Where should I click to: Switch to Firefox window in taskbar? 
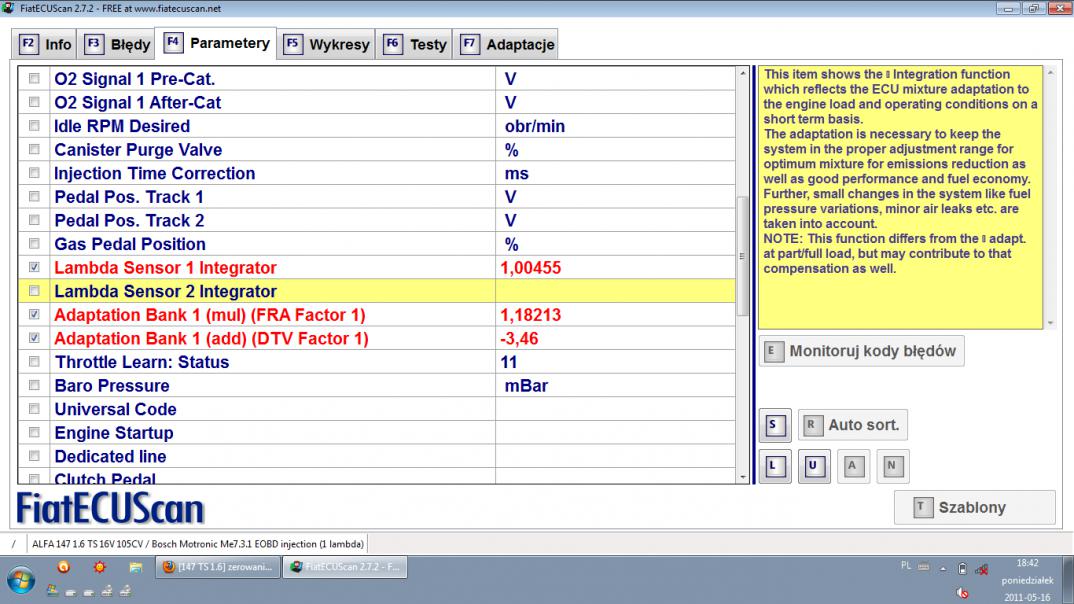pos(217,567)
